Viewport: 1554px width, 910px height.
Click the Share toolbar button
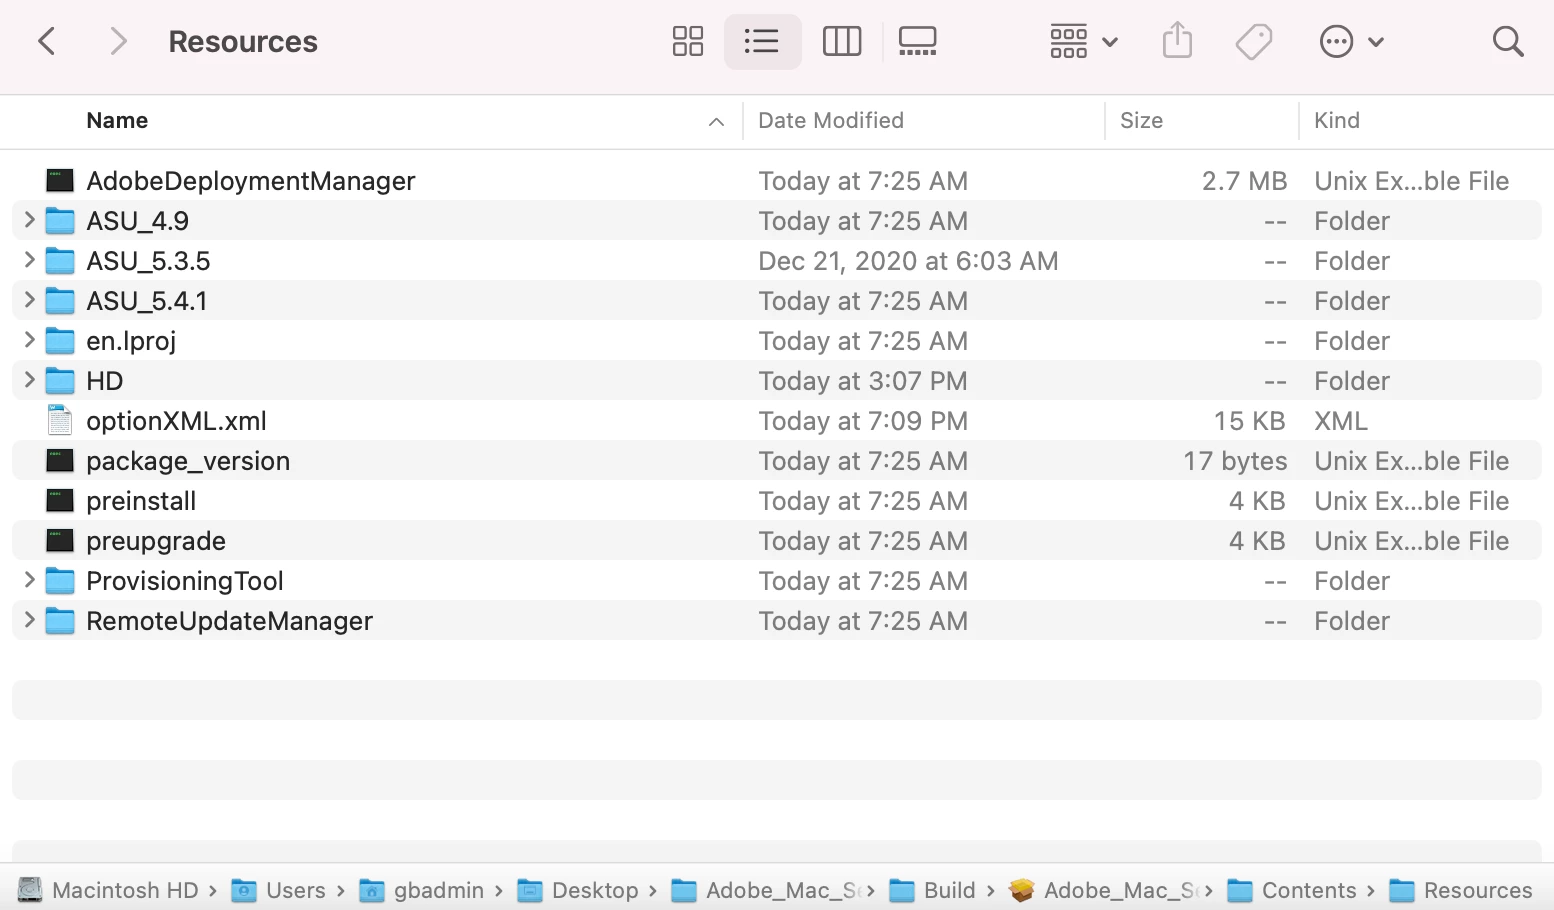point(1177,41)
